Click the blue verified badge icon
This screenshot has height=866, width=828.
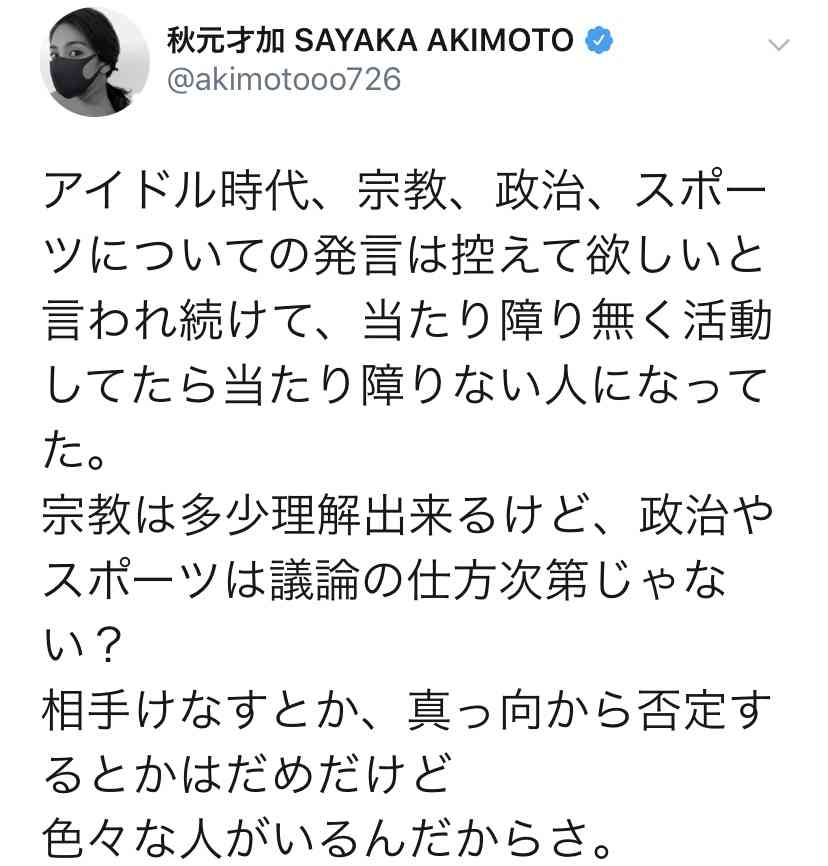599,40
